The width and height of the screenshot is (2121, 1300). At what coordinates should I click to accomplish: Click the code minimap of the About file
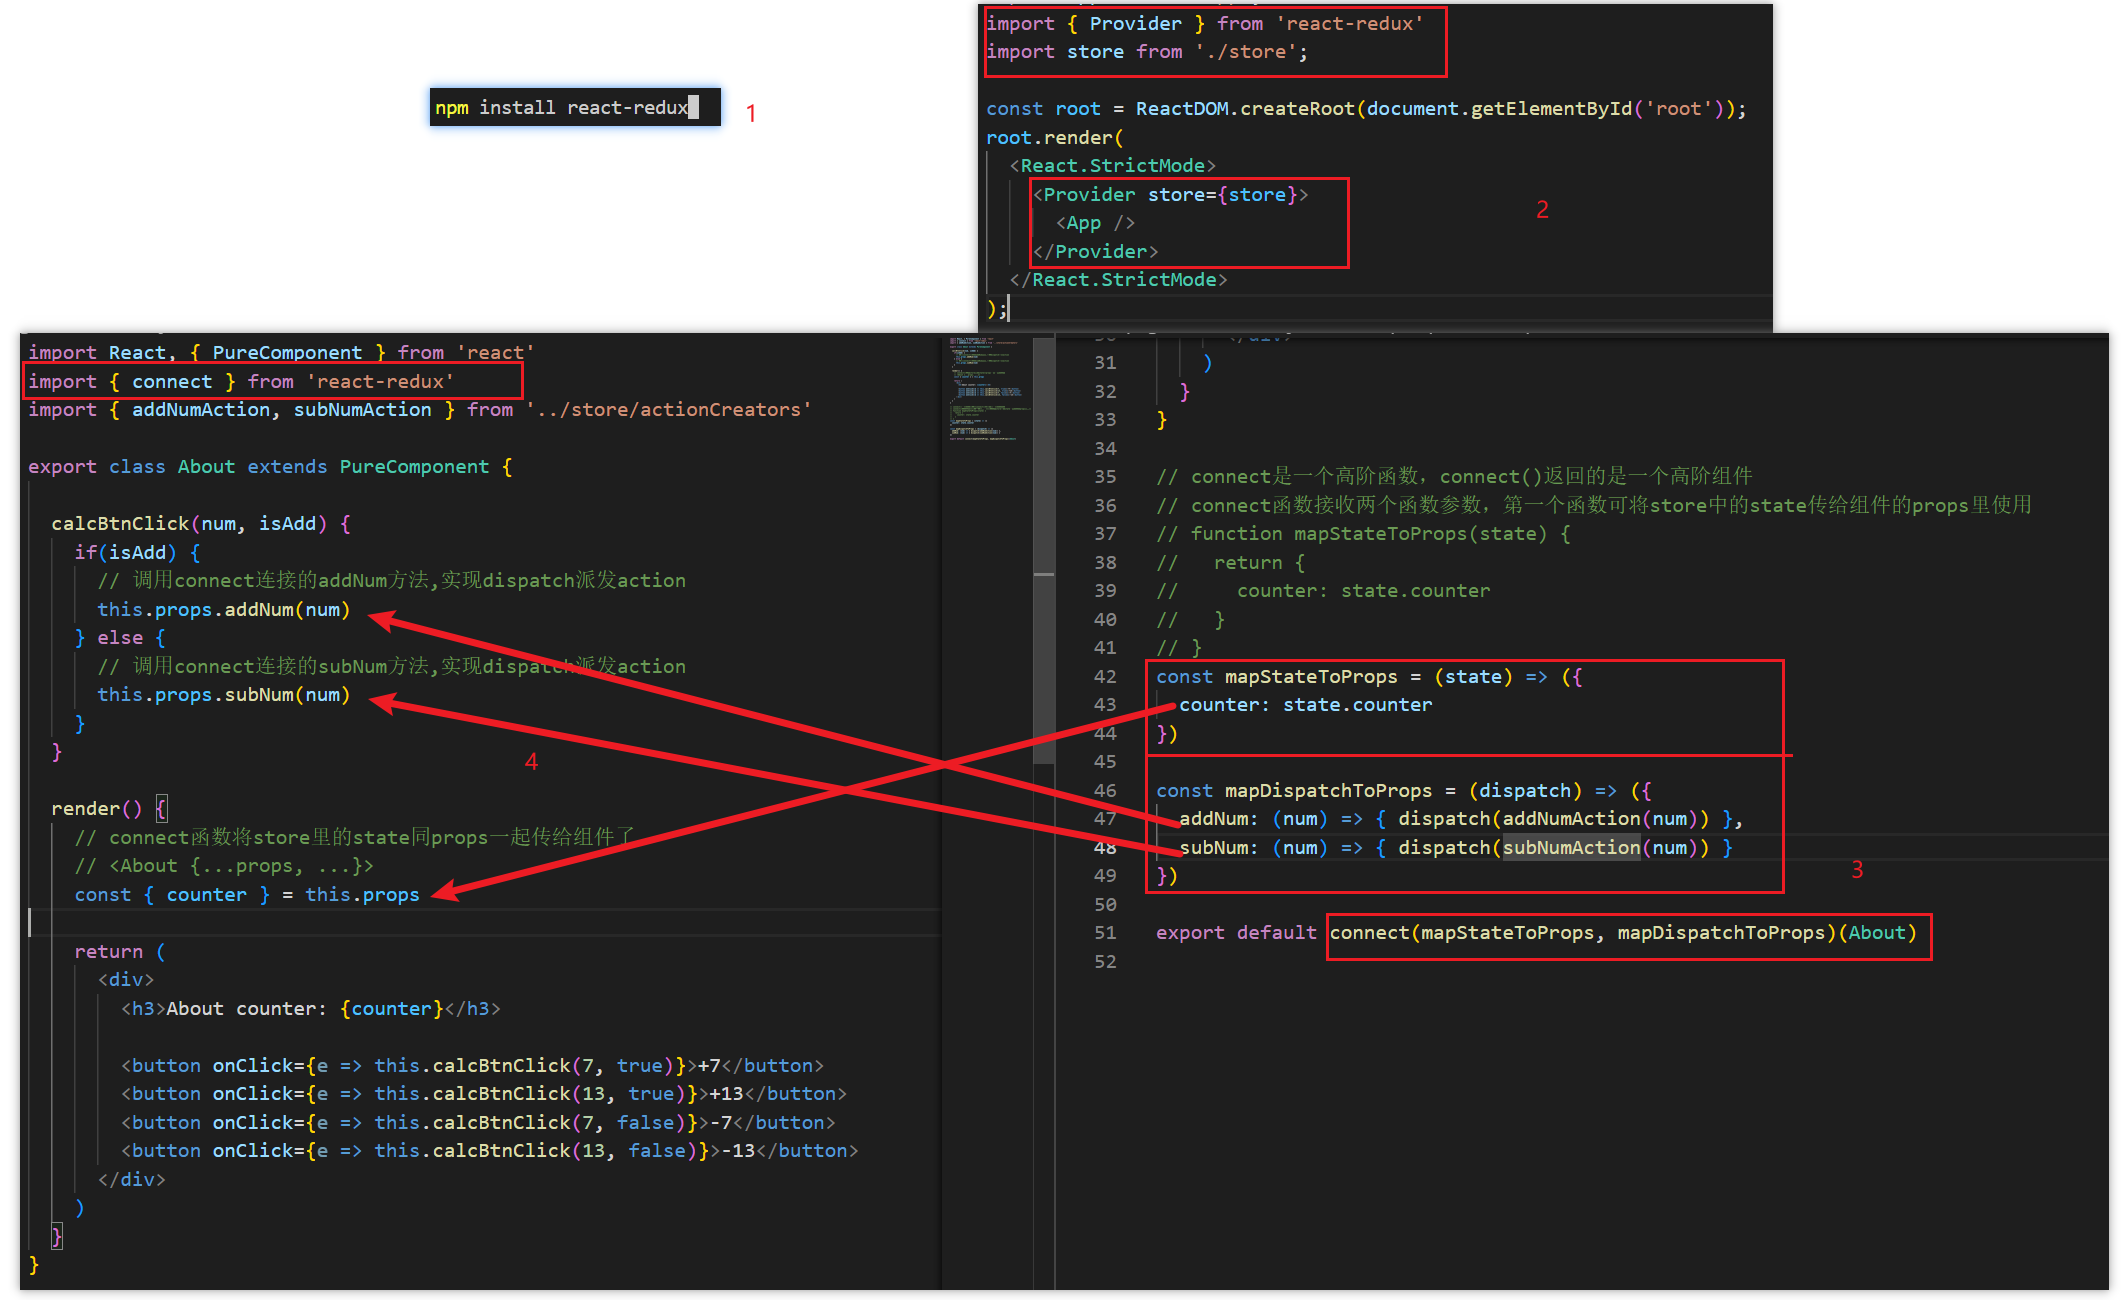(988, 390)
